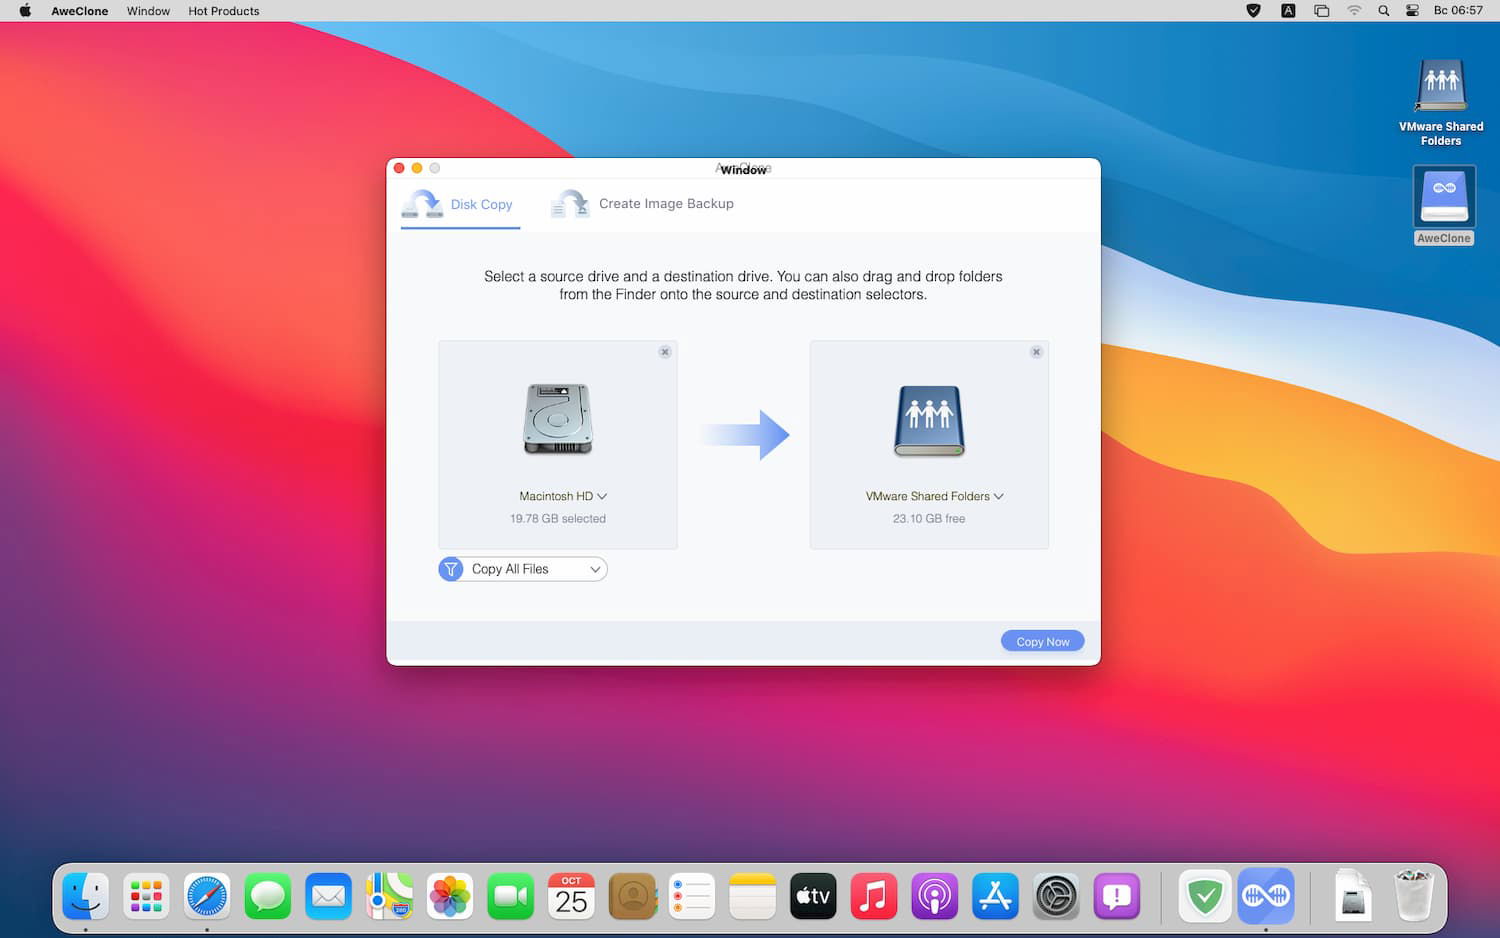Viewport: 1500px width, 938px height.
Task: Click the 23.10 GB free text
Action: 929,519
